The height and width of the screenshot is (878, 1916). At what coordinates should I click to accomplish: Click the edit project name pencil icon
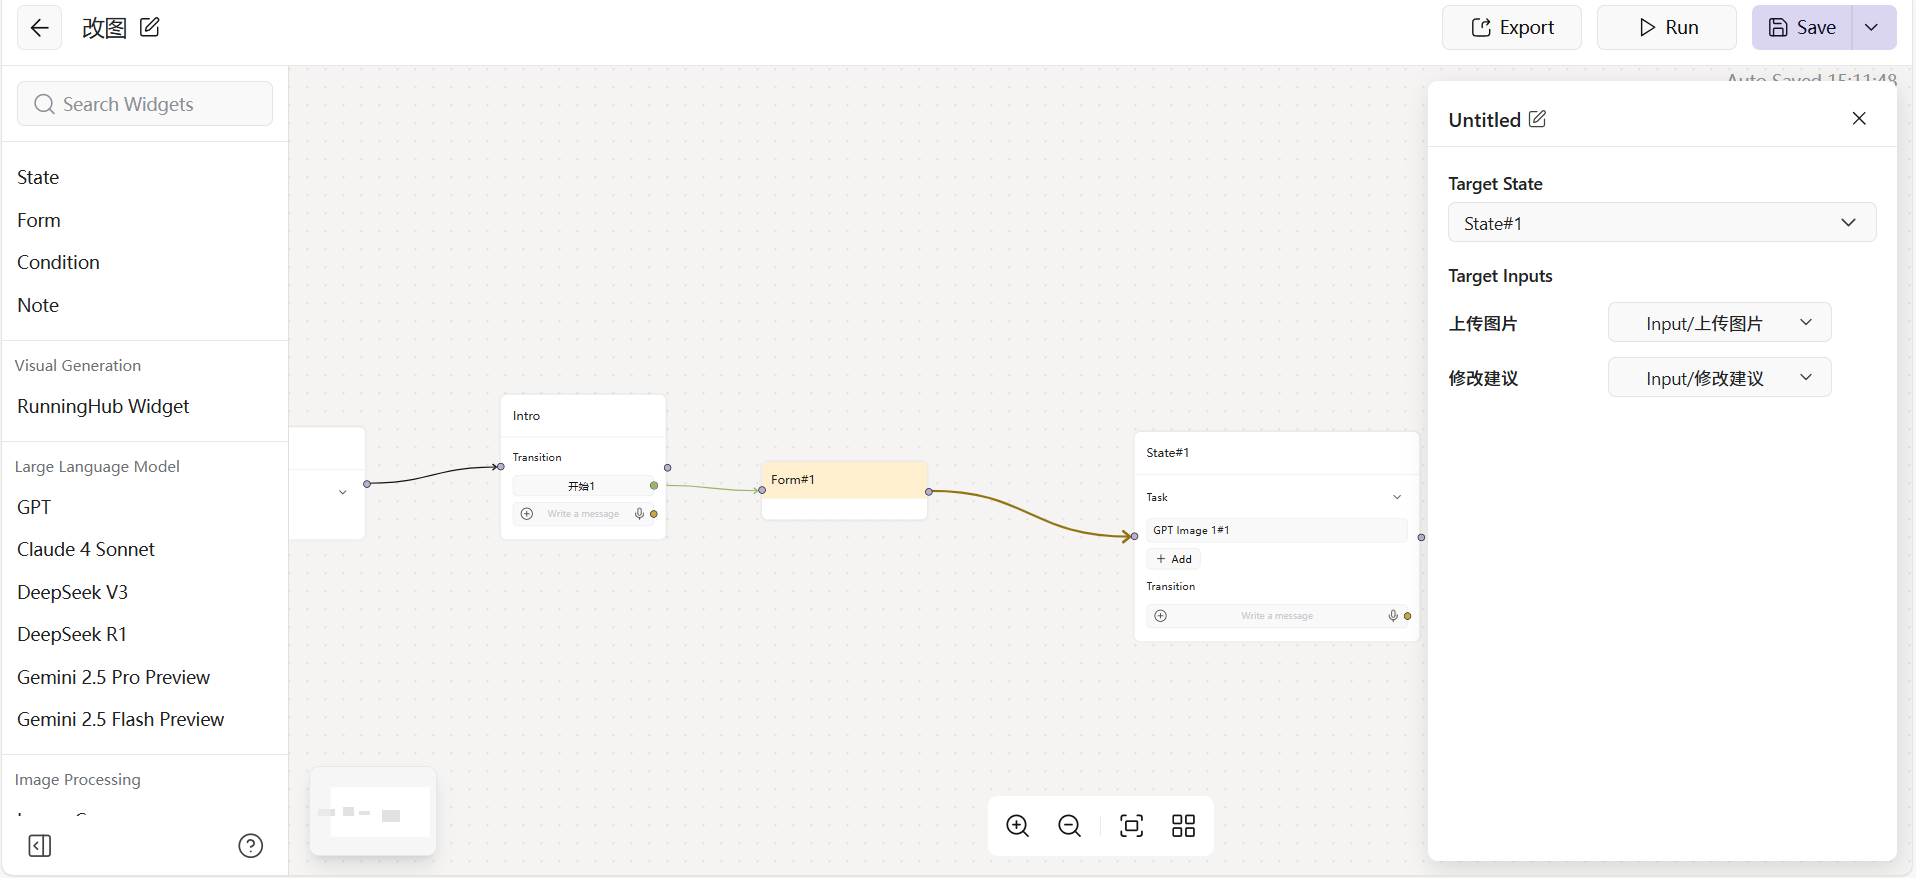pos(149,27)
